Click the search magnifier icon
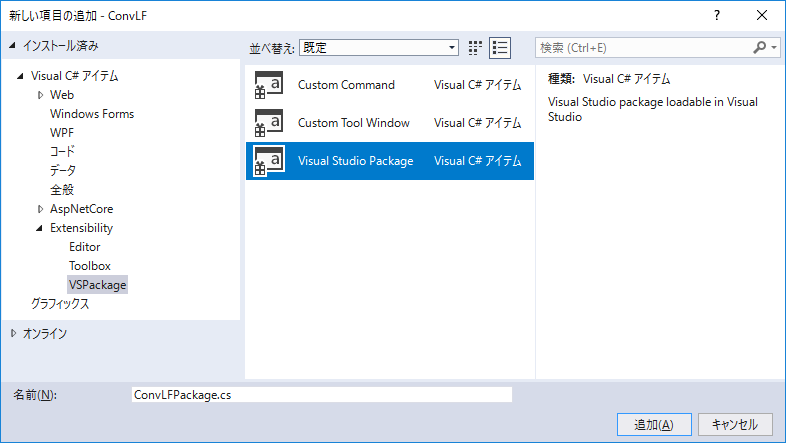Screen dimensions: 786x443 [x=759, y=48]
